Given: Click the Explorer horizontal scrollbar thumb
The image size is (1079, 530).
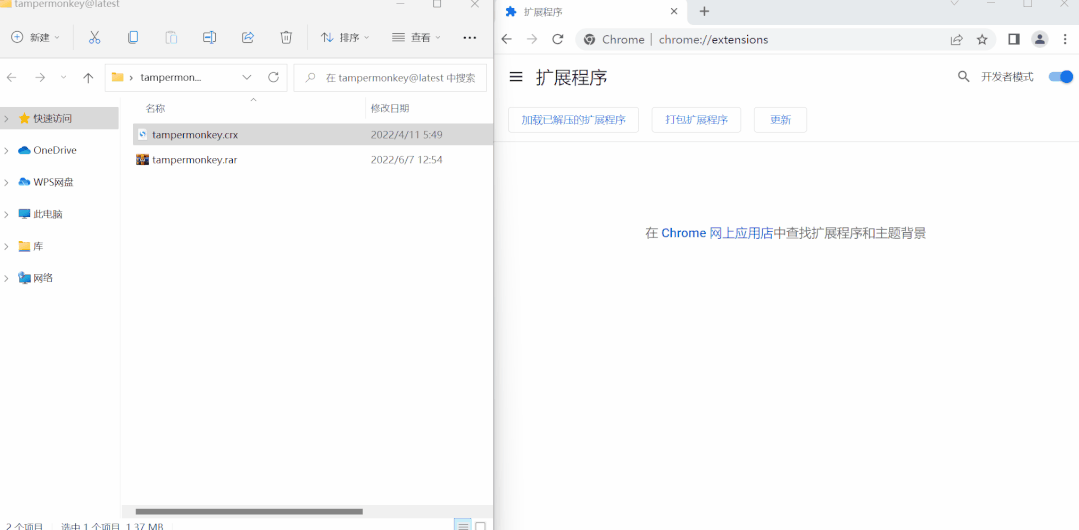Looking at the screenshot, I should pos(249,511).
